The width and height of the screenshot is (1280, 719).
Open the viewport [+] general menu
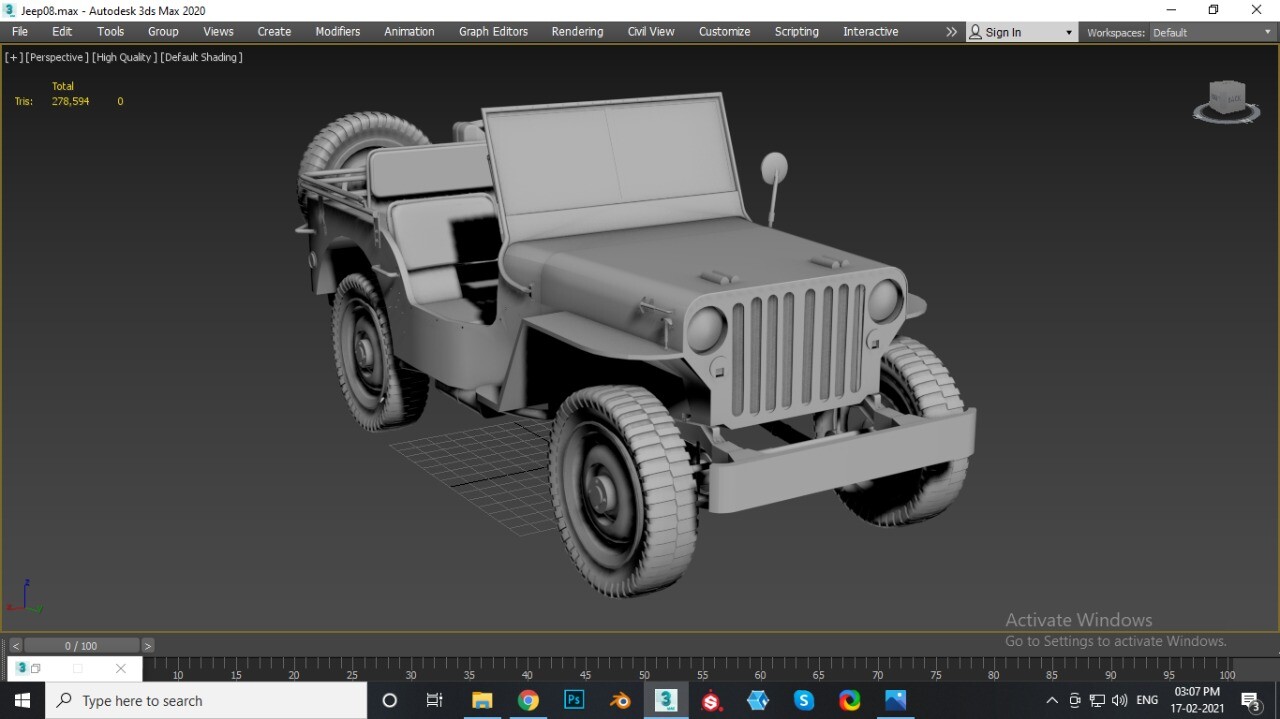click(14, 57)
